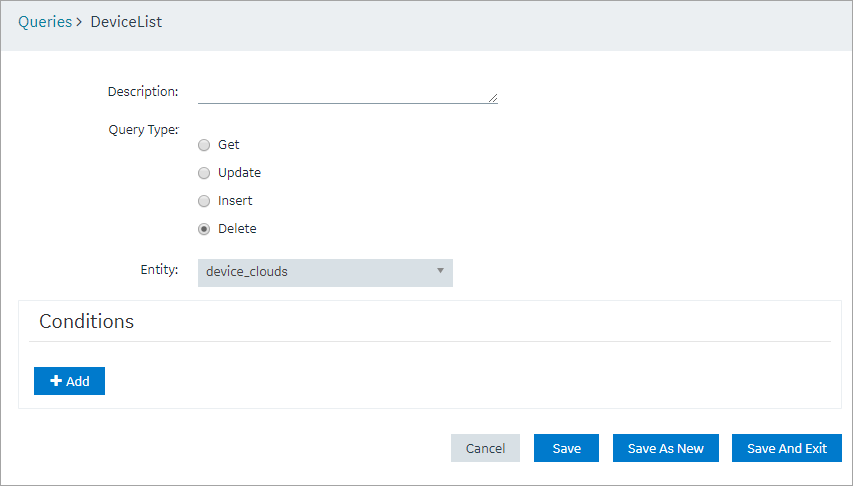Open the Entity device_clouds dropdown
Viewport: 853px width, 486px height.
(x=325, y=273)
